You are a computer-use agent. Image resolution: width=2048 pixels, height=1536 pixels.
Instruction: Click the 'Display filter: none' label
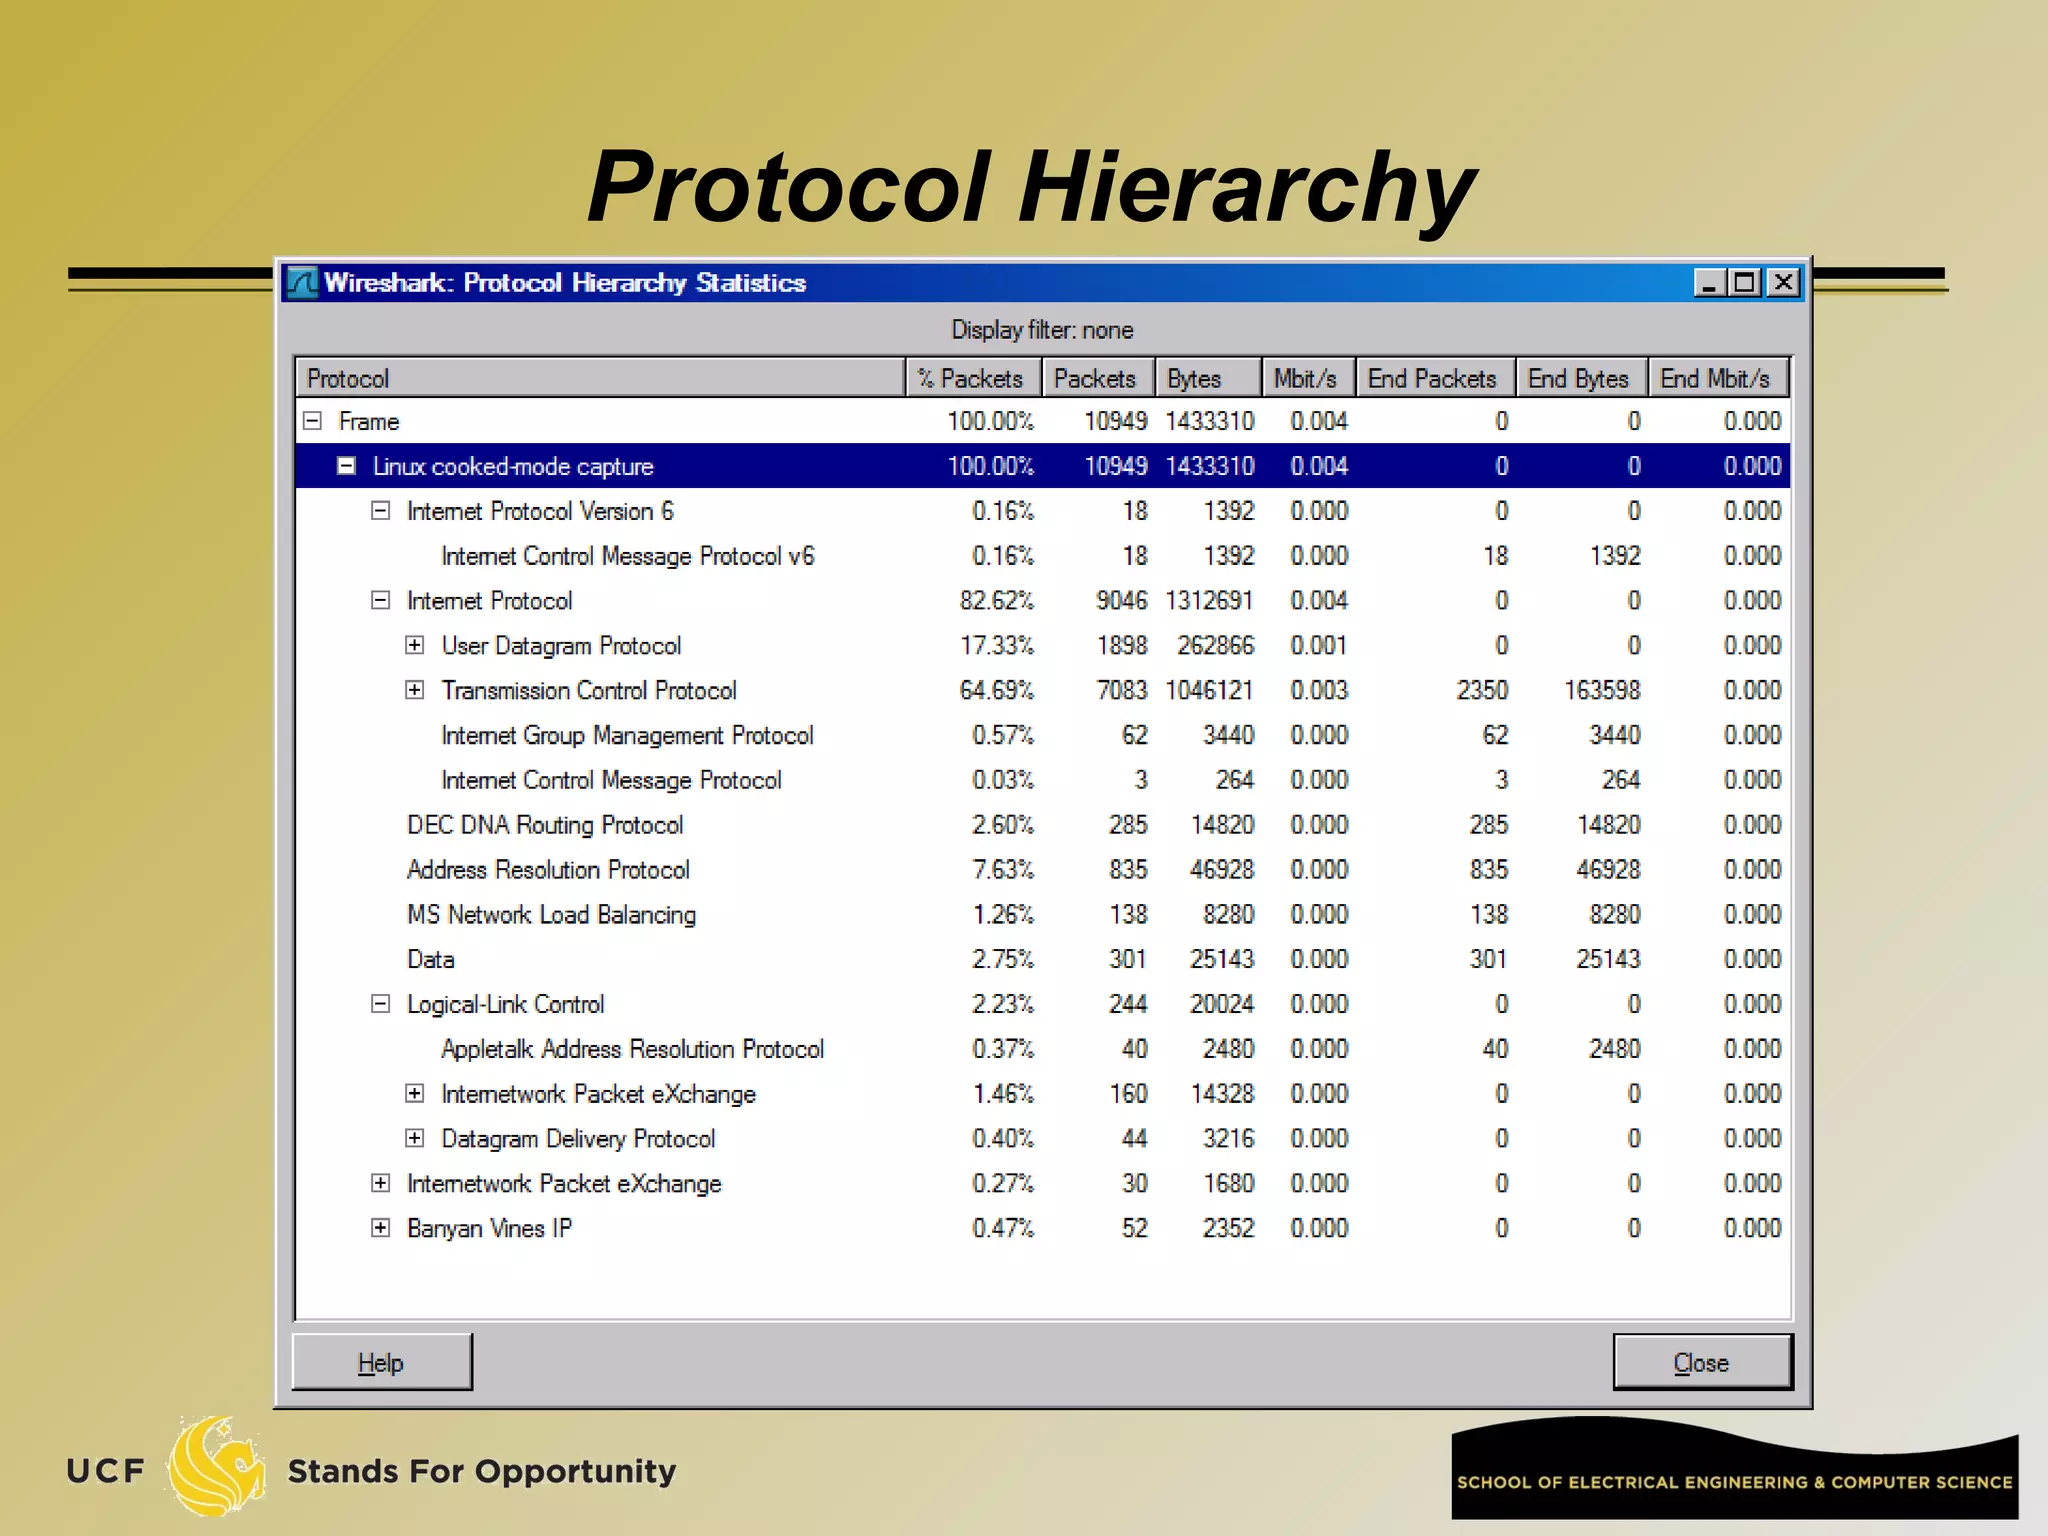point(1042,330)
